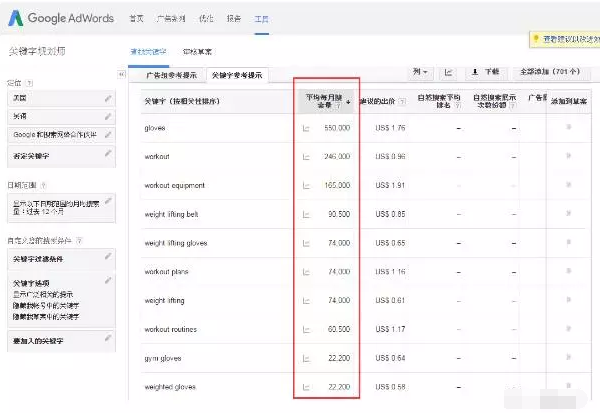The height and width of the screenshot is (413, 603).
Task: Click the trend chart icon for gloves
Action: [x=306, y=128]
